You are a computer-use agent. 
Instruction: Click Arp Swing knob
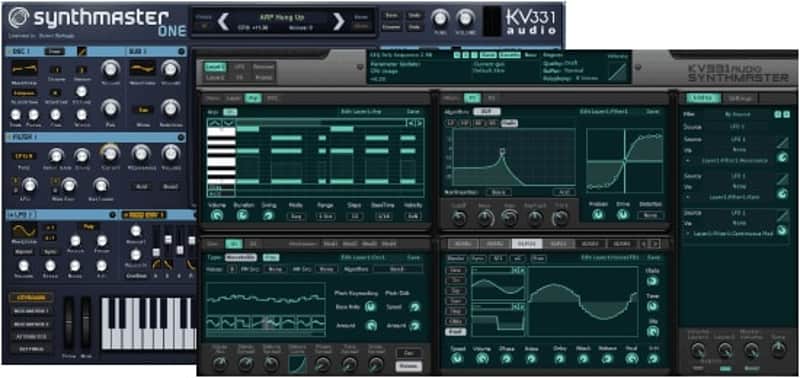[268, 216]
